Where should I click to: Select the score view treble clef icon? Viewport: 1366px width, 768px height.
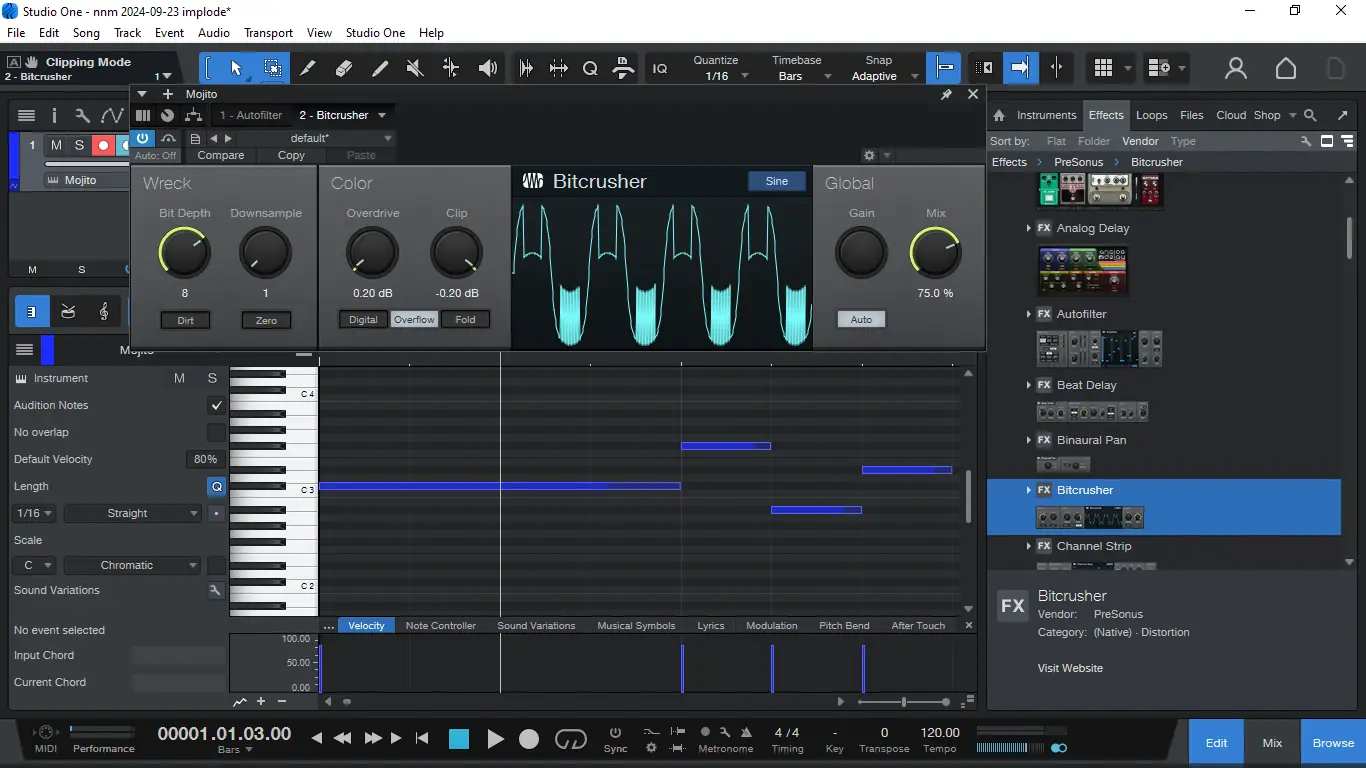pos(104,312)
